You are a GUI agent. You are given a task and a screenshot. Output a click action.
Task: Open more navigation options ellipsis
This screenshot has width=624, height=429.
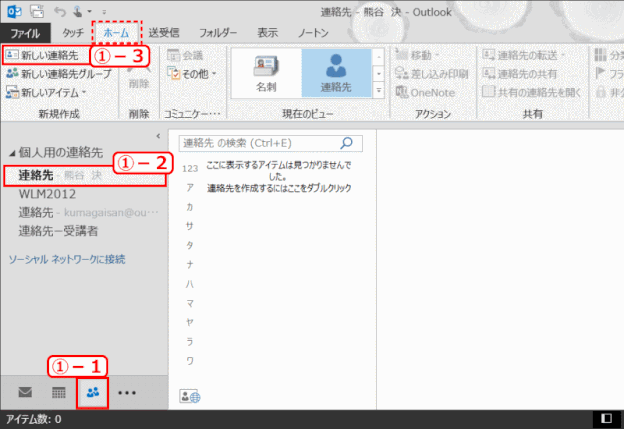click(127, 393)
